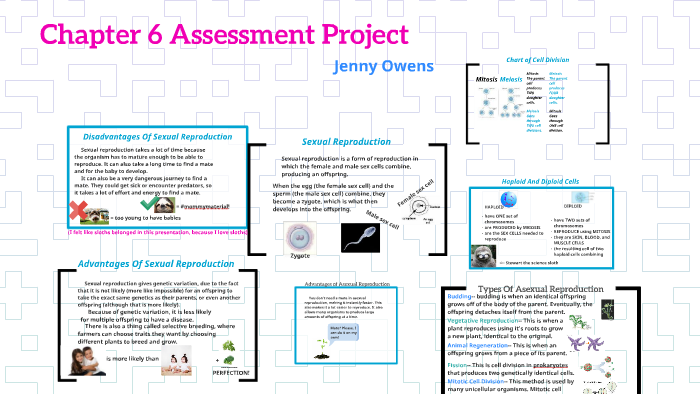Click the green vegetative plant image
700x394 pixels.
click(x=579, y=322)
